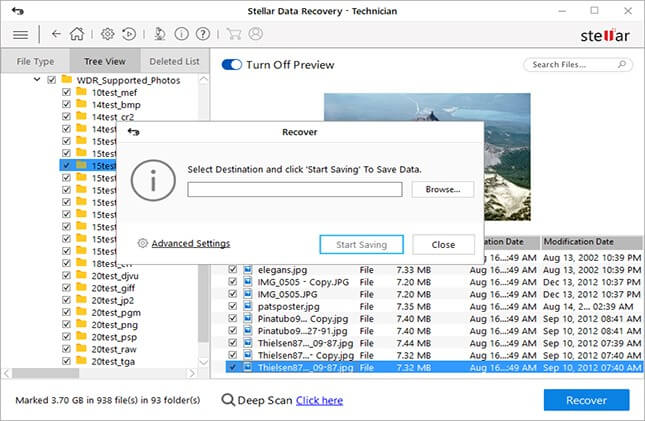645x421 pixels.
Task: Select the 20test_raw folder
Action: click(114, 349)
